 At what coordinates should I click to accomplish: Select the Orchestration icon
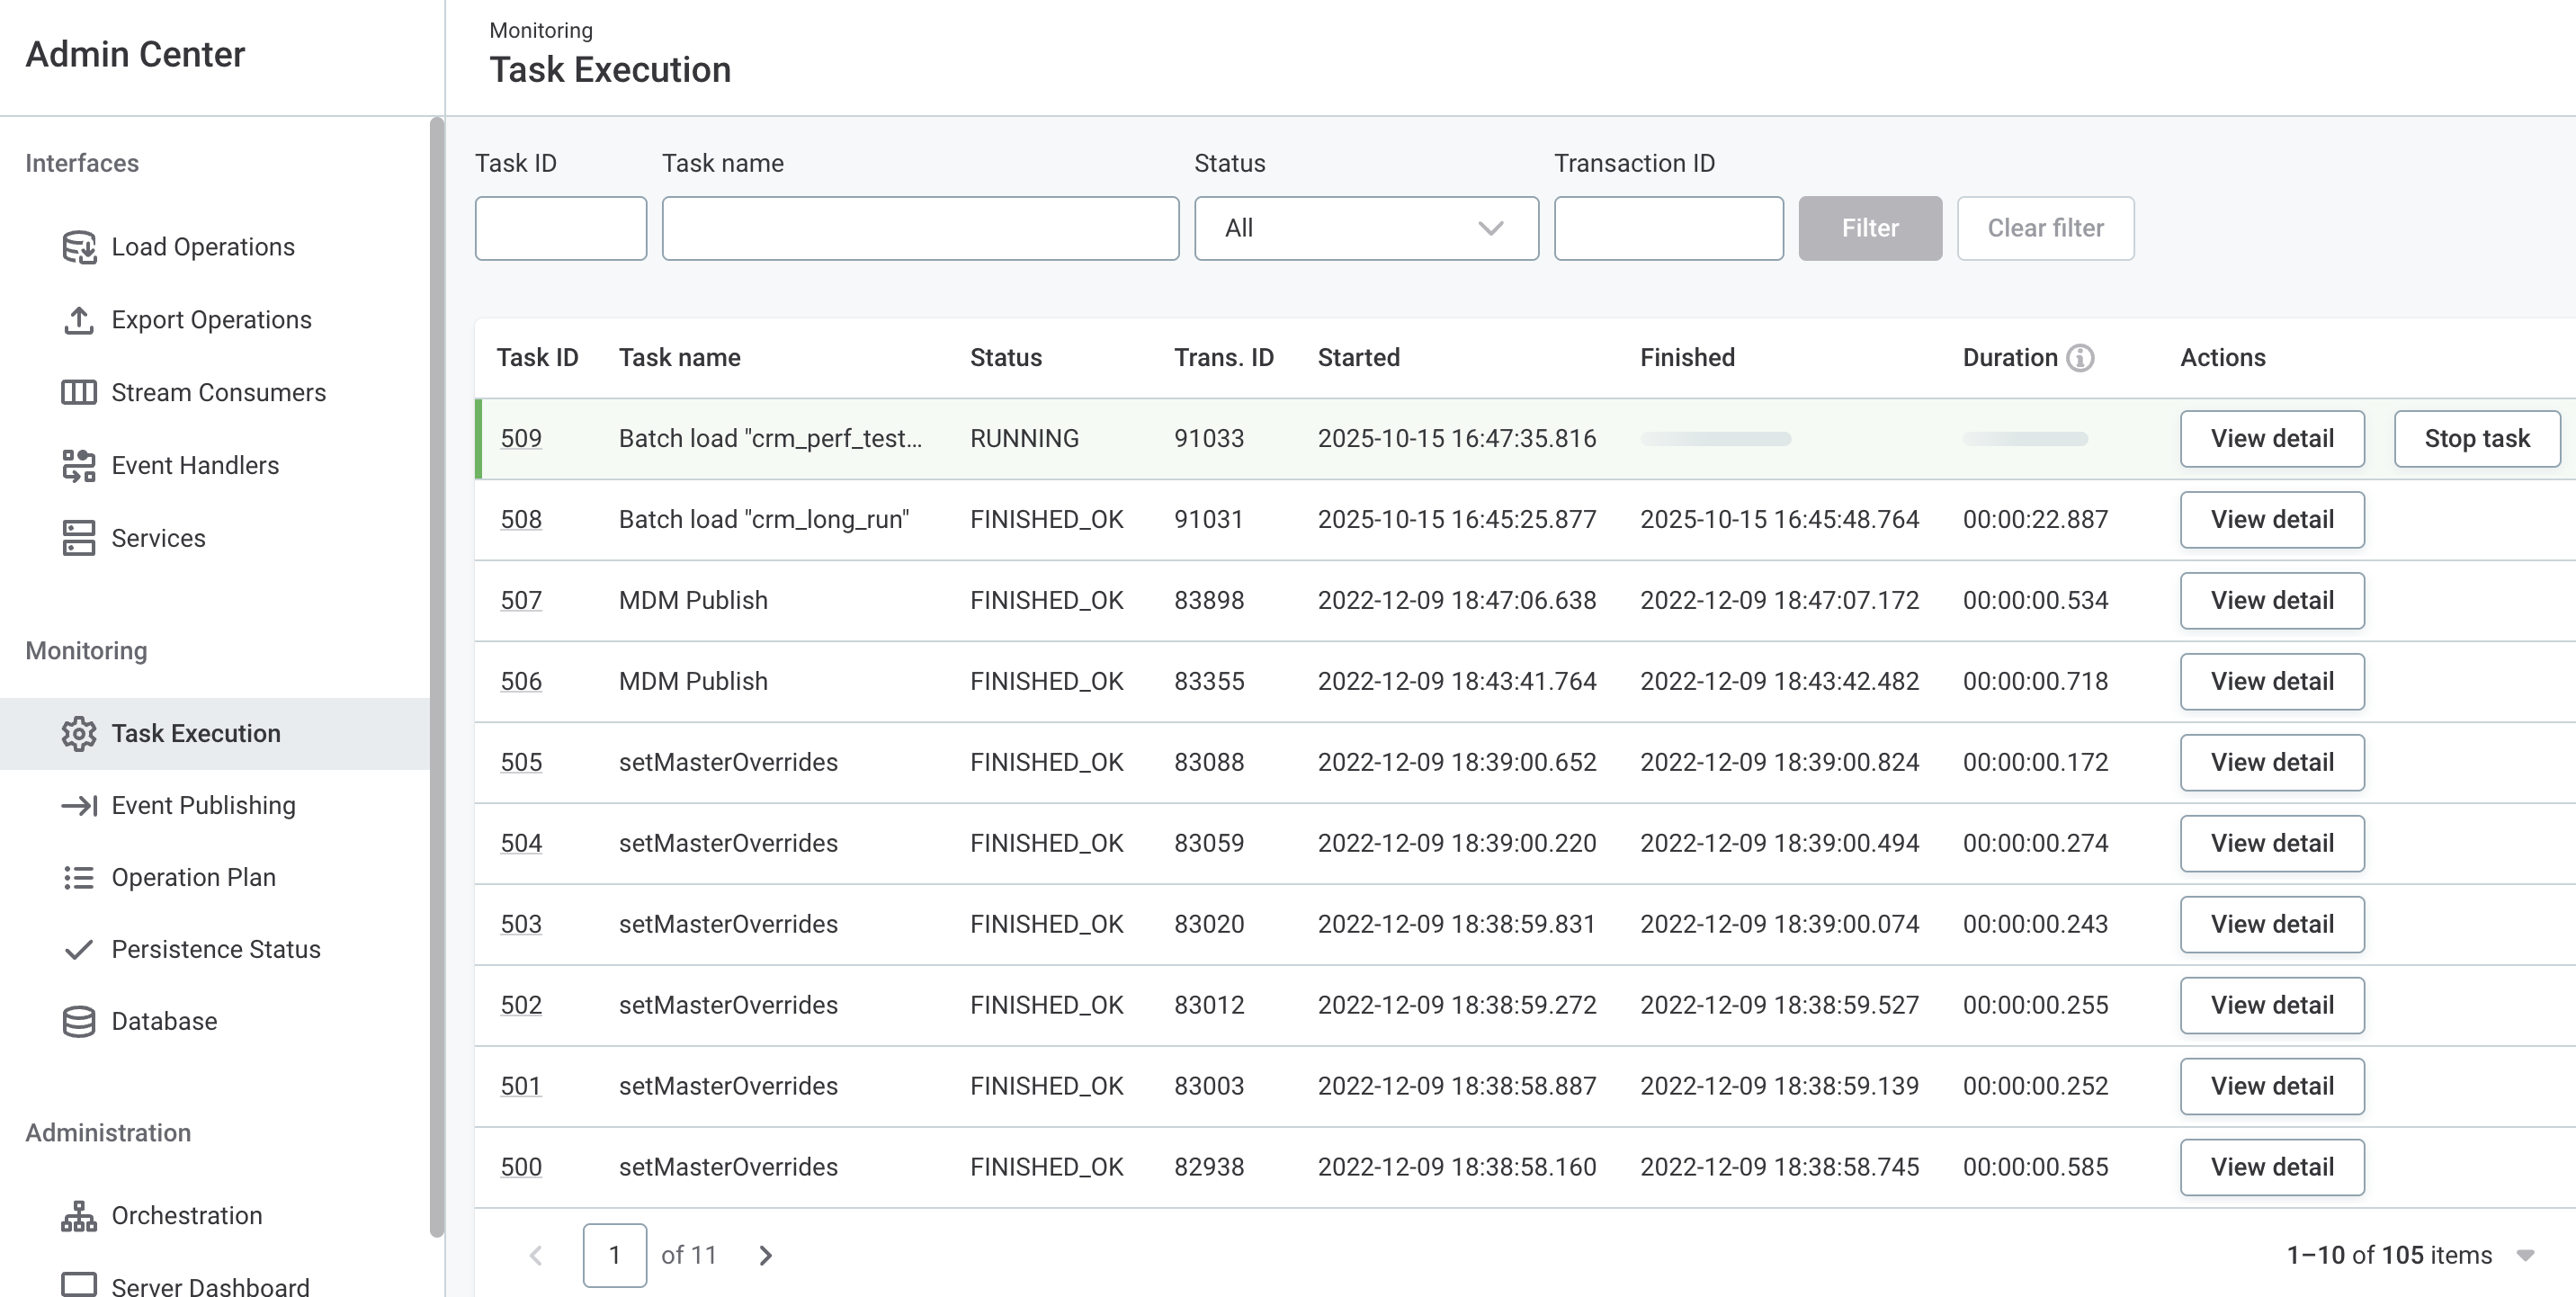(79, 1216)
